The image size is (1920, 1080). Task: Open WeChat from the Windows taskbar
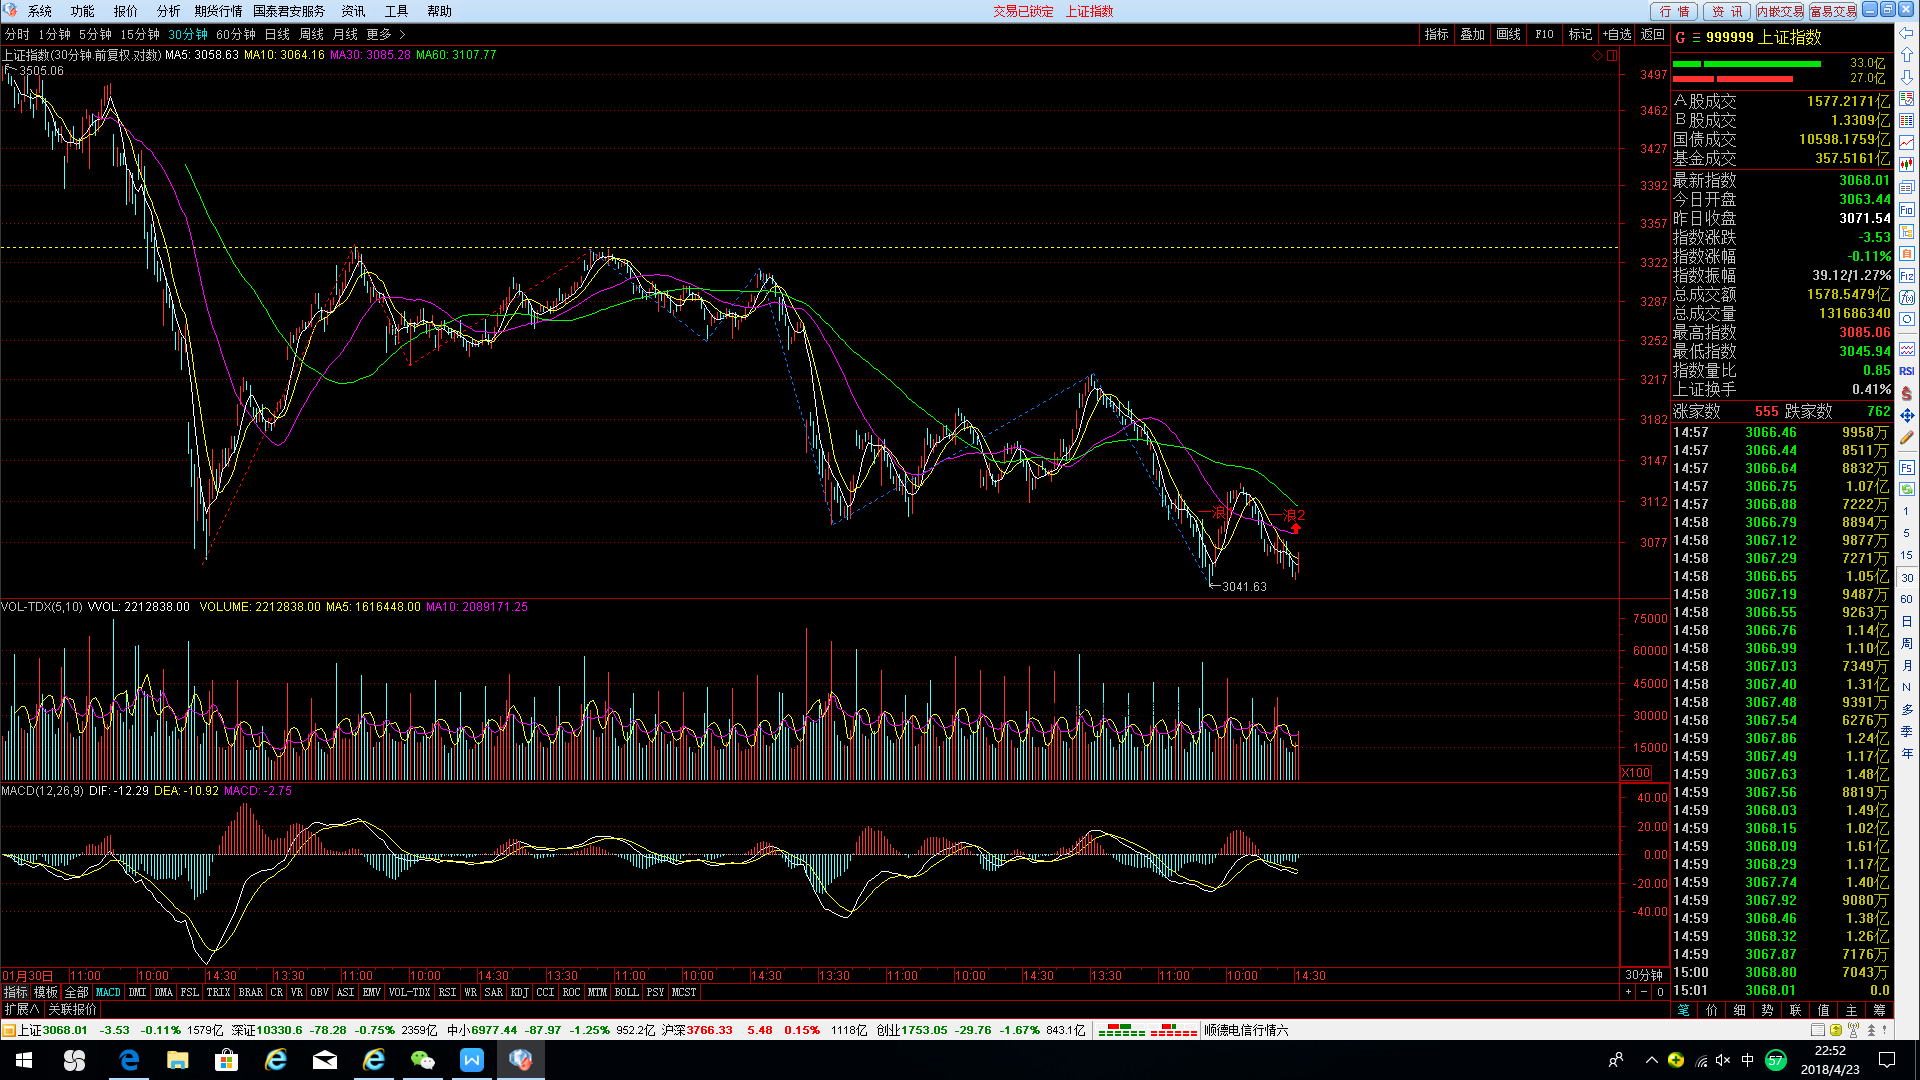click(422, 1060)
